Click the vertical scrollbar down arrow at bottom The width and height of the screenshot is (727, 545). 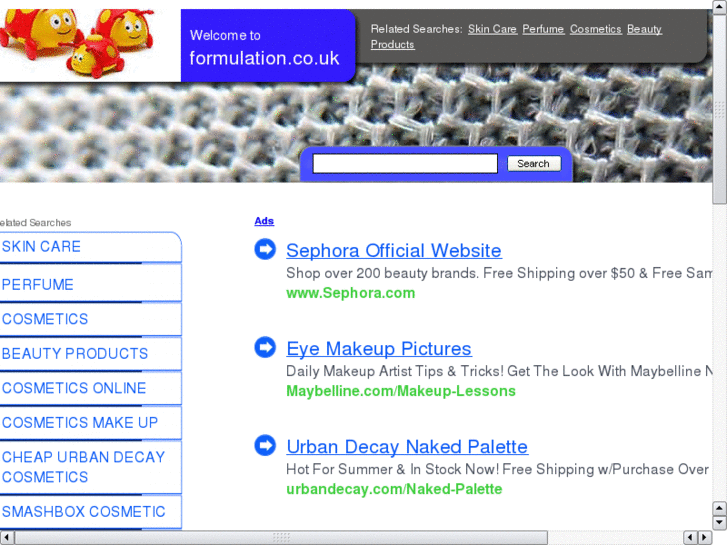coord(720,523)
